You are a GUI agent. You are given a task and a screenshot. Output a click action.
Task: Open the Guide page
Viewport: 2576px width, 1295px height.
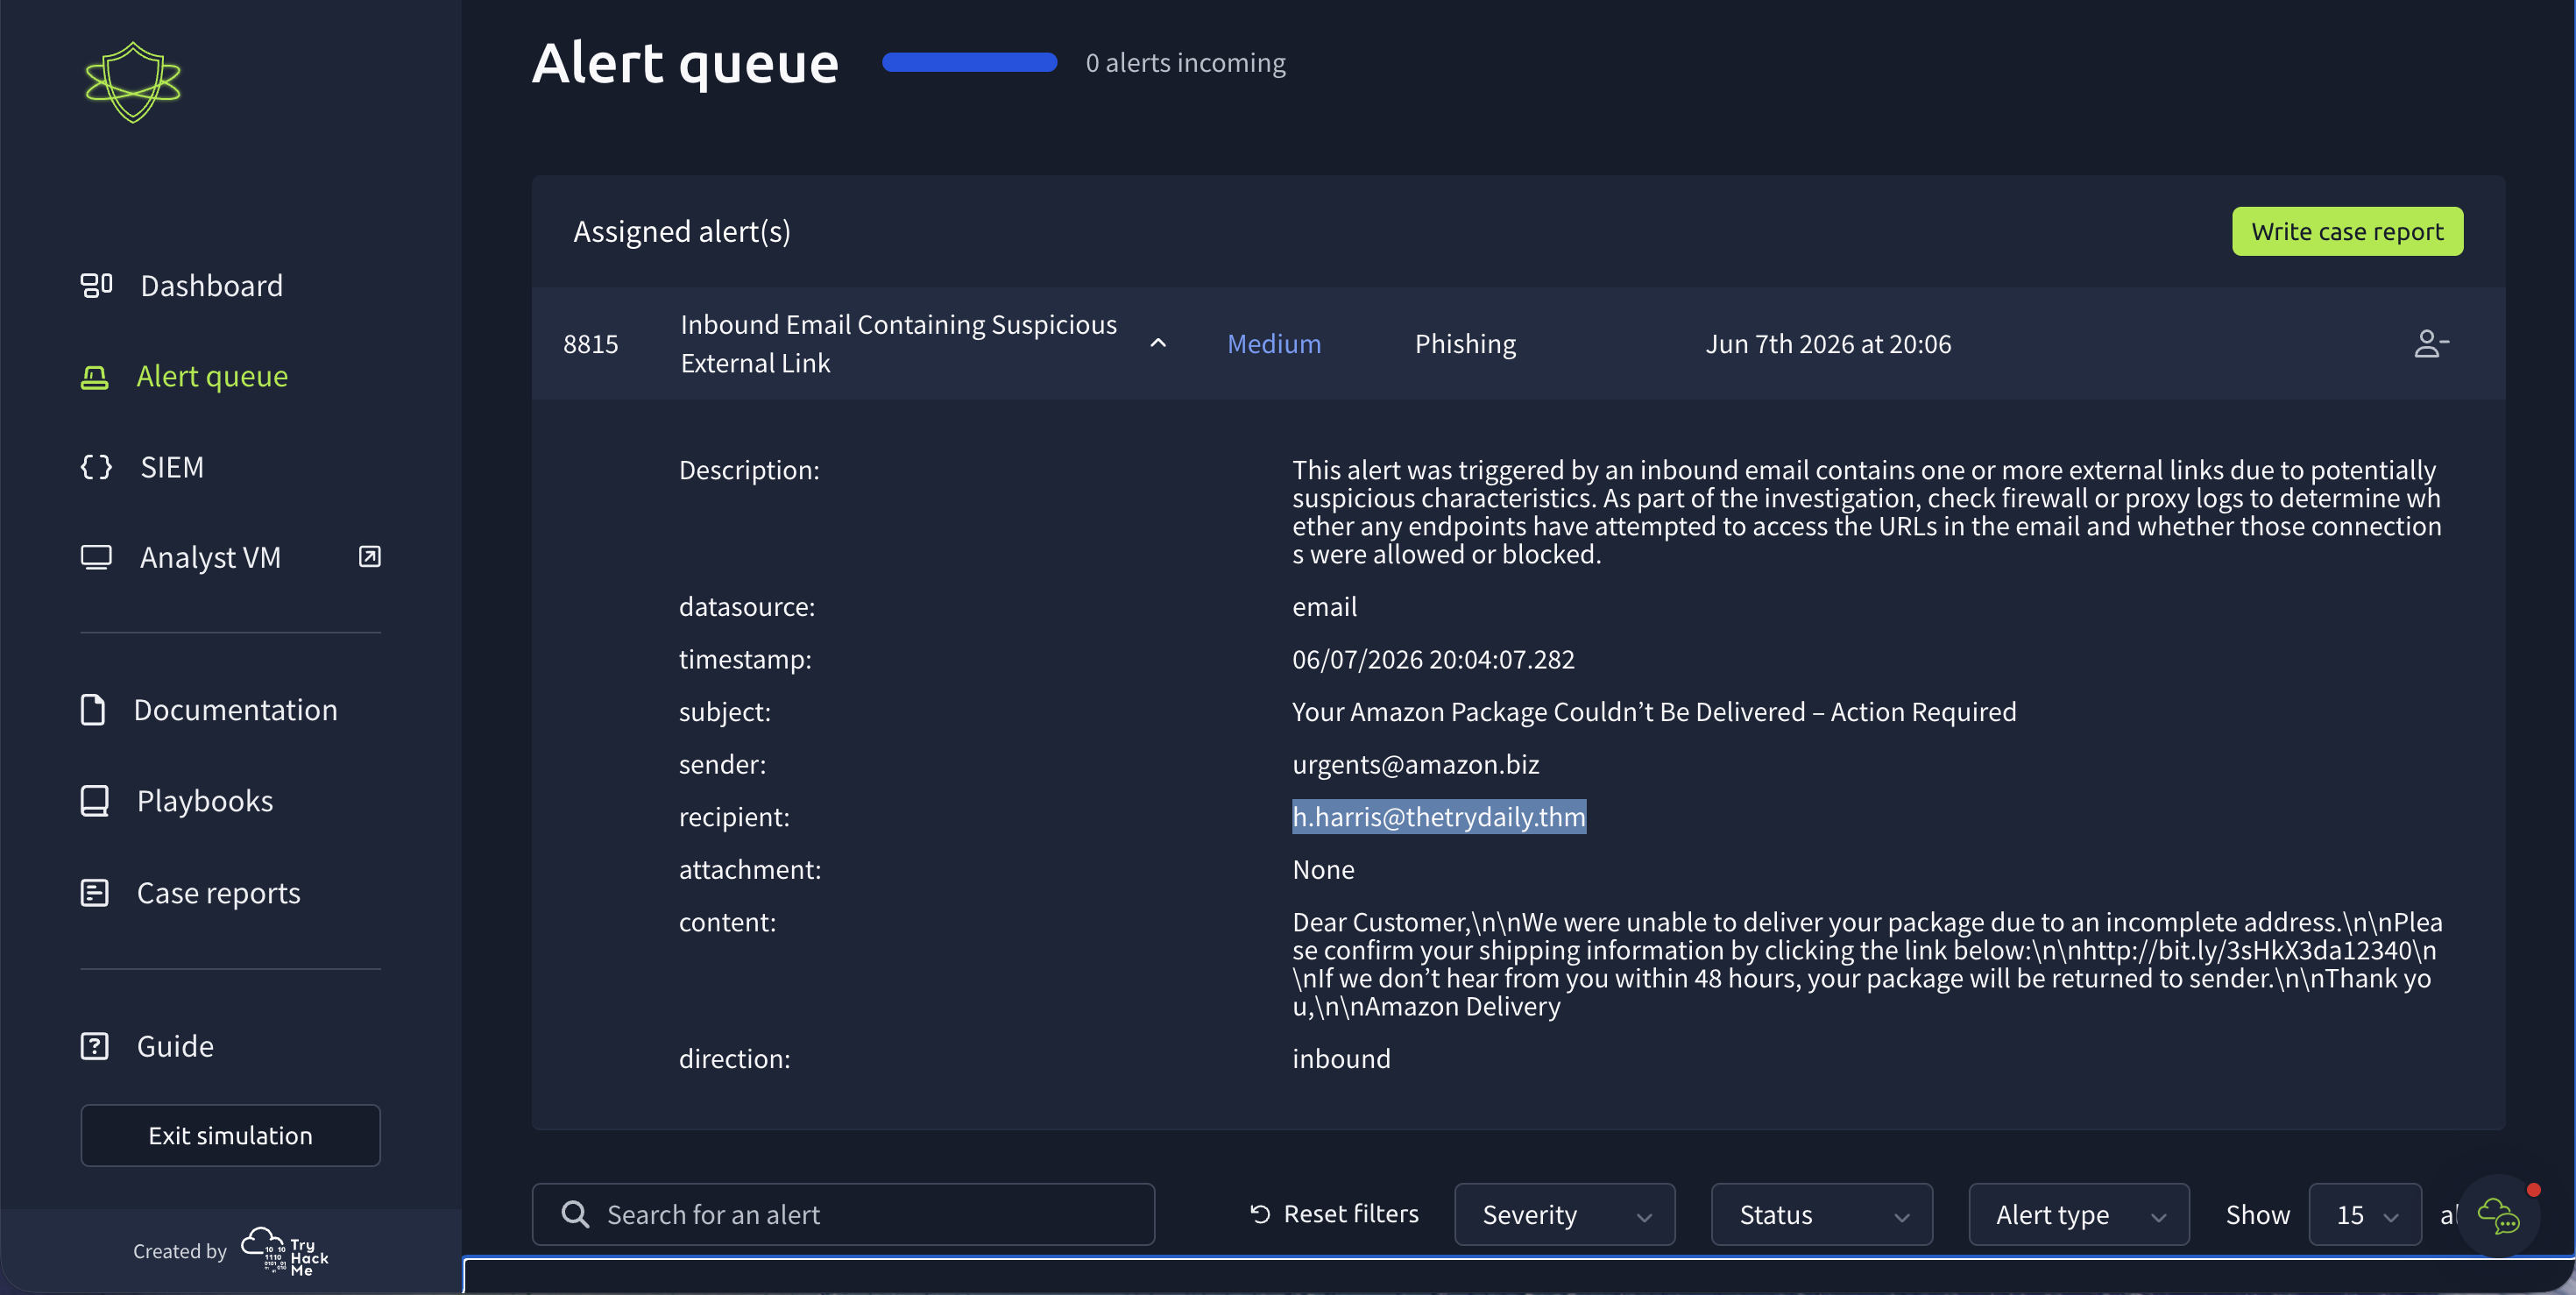[x=175, y=1046]
